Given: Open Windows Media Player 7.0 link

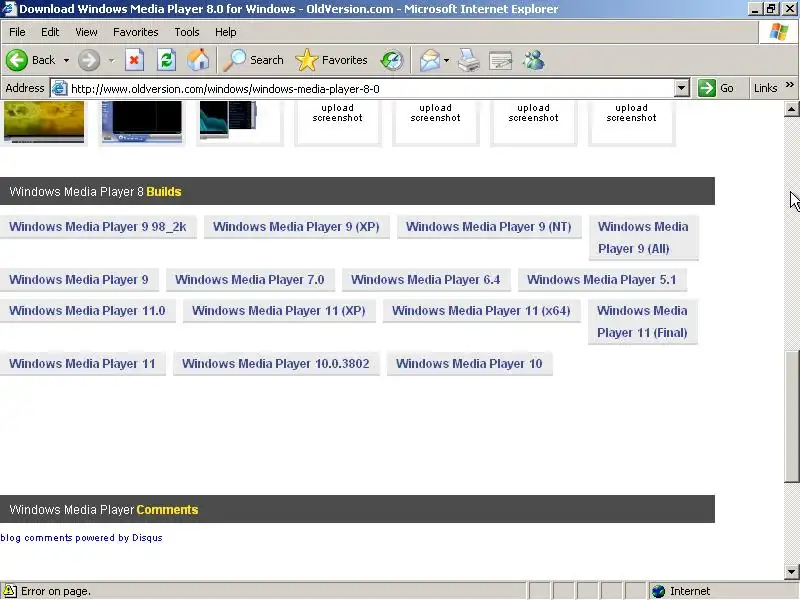Looking at the screenshot, I should tap(249, 280).
